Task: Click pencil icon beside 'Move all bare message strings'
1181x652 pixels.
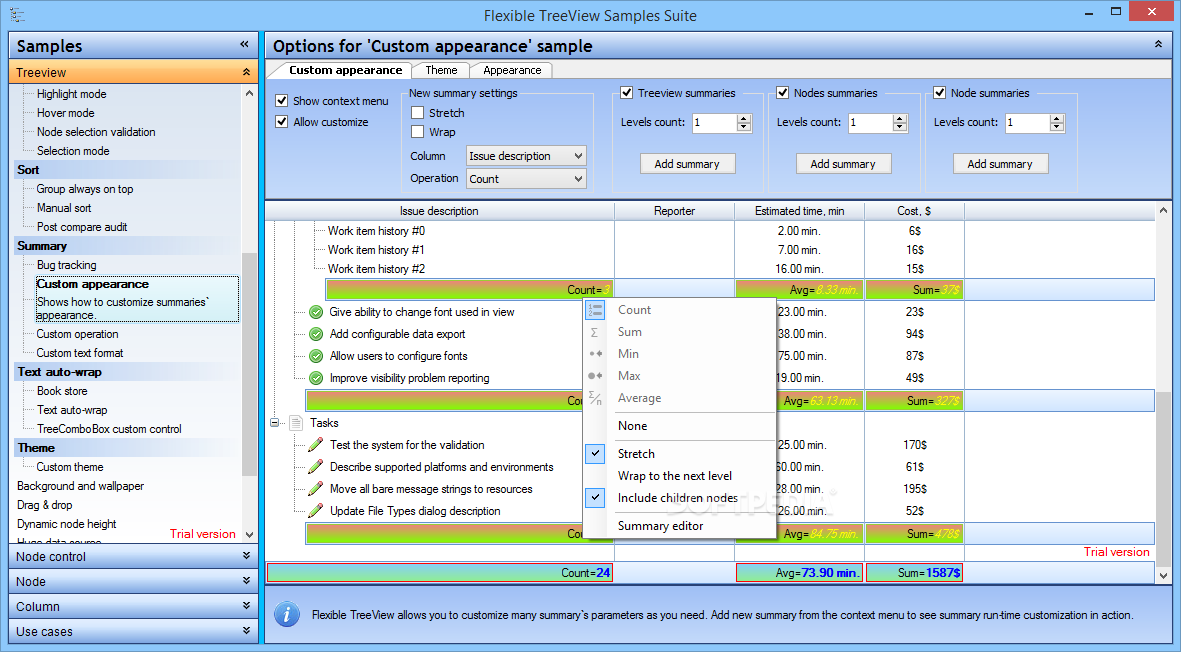Action: [x=316, y=489]
